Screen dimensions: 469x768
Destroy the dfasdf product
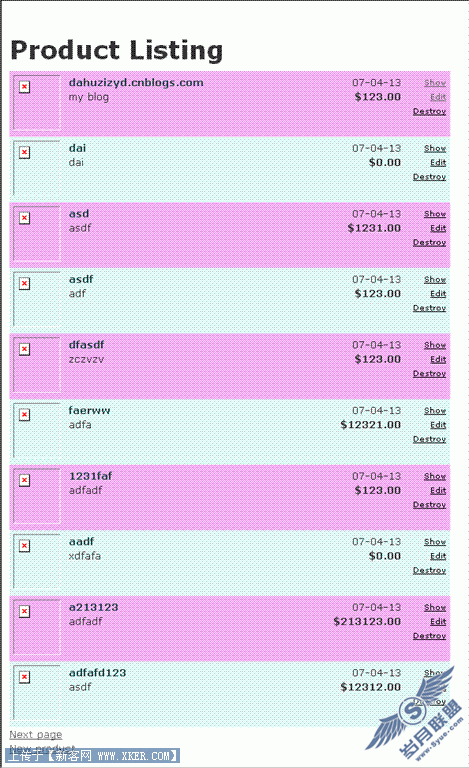[429, 374]
